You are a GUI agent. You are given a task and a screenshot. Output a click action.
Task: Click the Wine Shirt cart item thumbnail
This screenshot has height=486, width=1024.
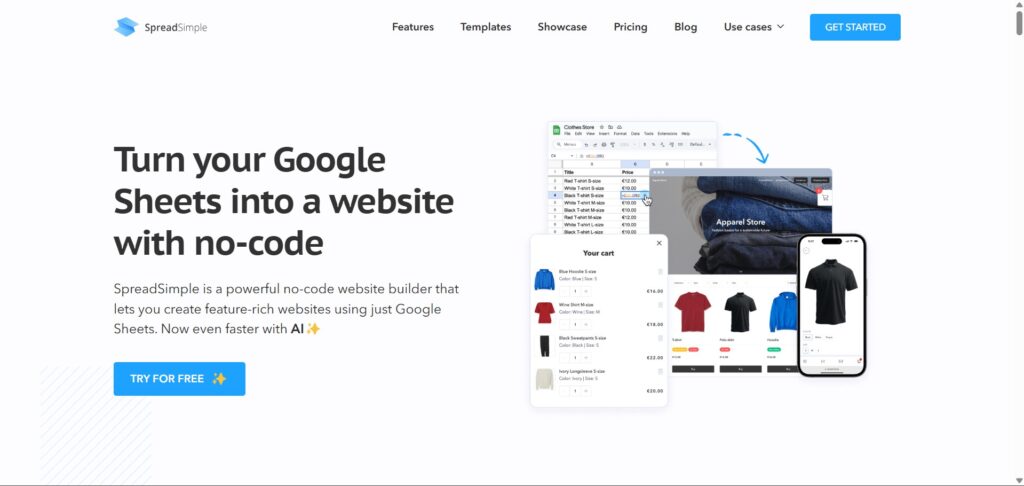(x=544, y=313)
